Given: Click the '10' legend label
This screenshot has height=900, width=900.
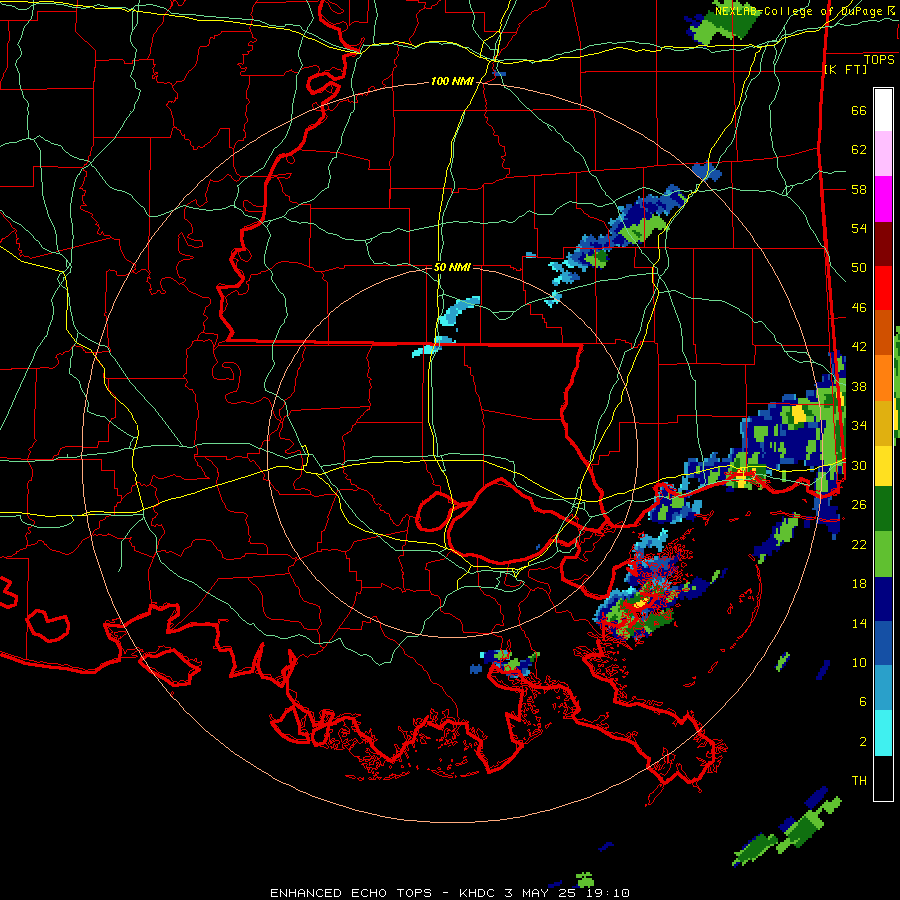Looking at the screenshot, I should (859, 662).
